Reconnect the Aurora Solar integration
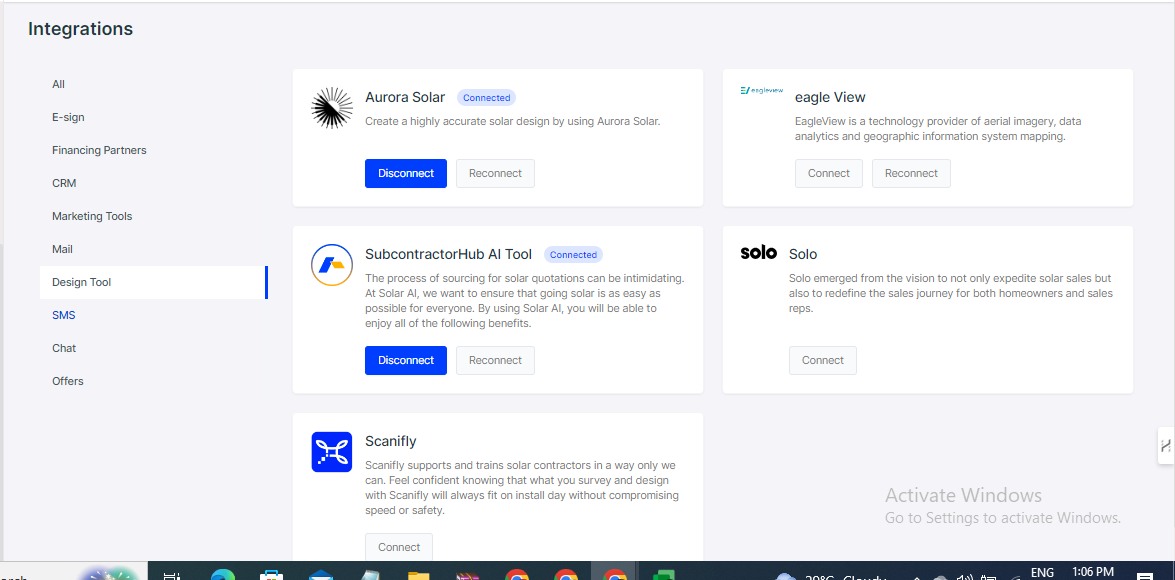Image resolution: width=1175 pixels, height=580 pixels. (x=495, y=173)
